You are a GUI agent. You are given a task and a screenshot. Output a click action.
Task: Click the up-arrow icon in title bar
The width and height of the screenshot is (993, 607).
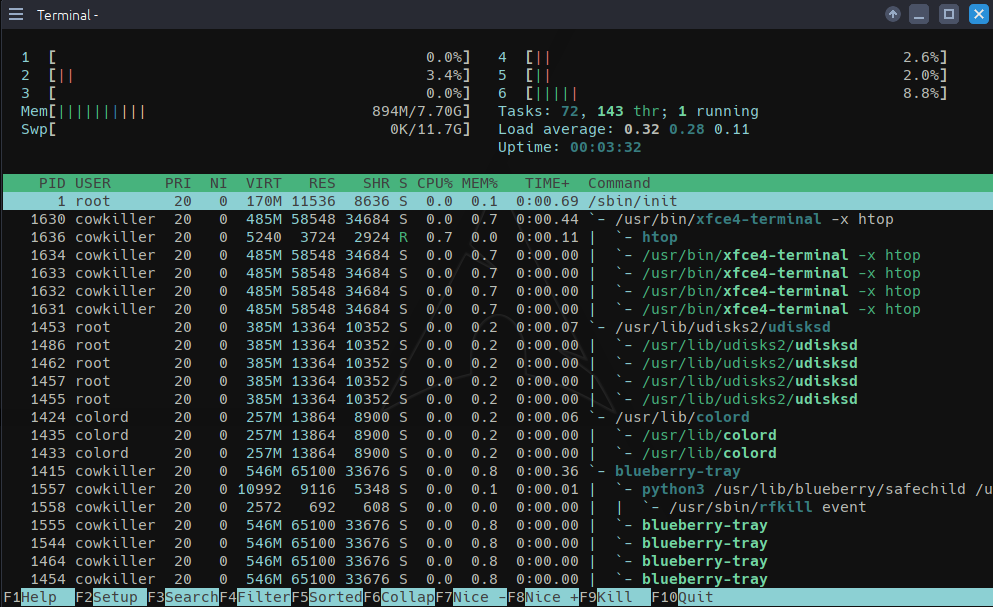click(x=893, y=15)
